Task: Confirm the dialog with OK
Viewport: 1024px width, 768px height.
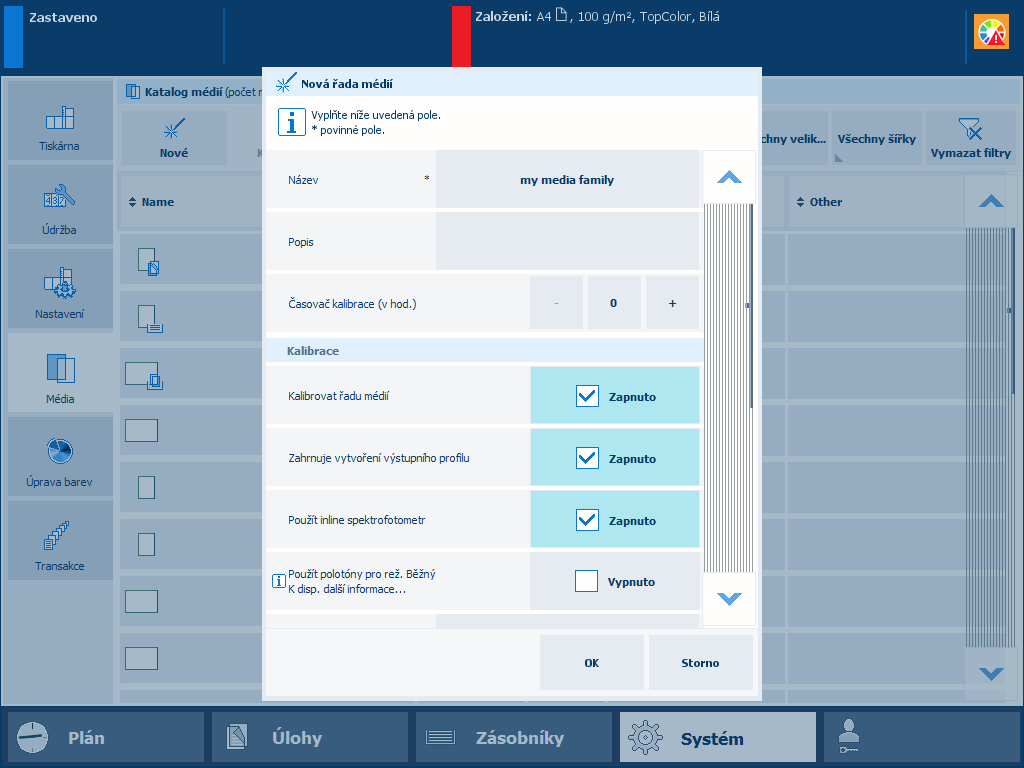Action: (x=592, y=663)
